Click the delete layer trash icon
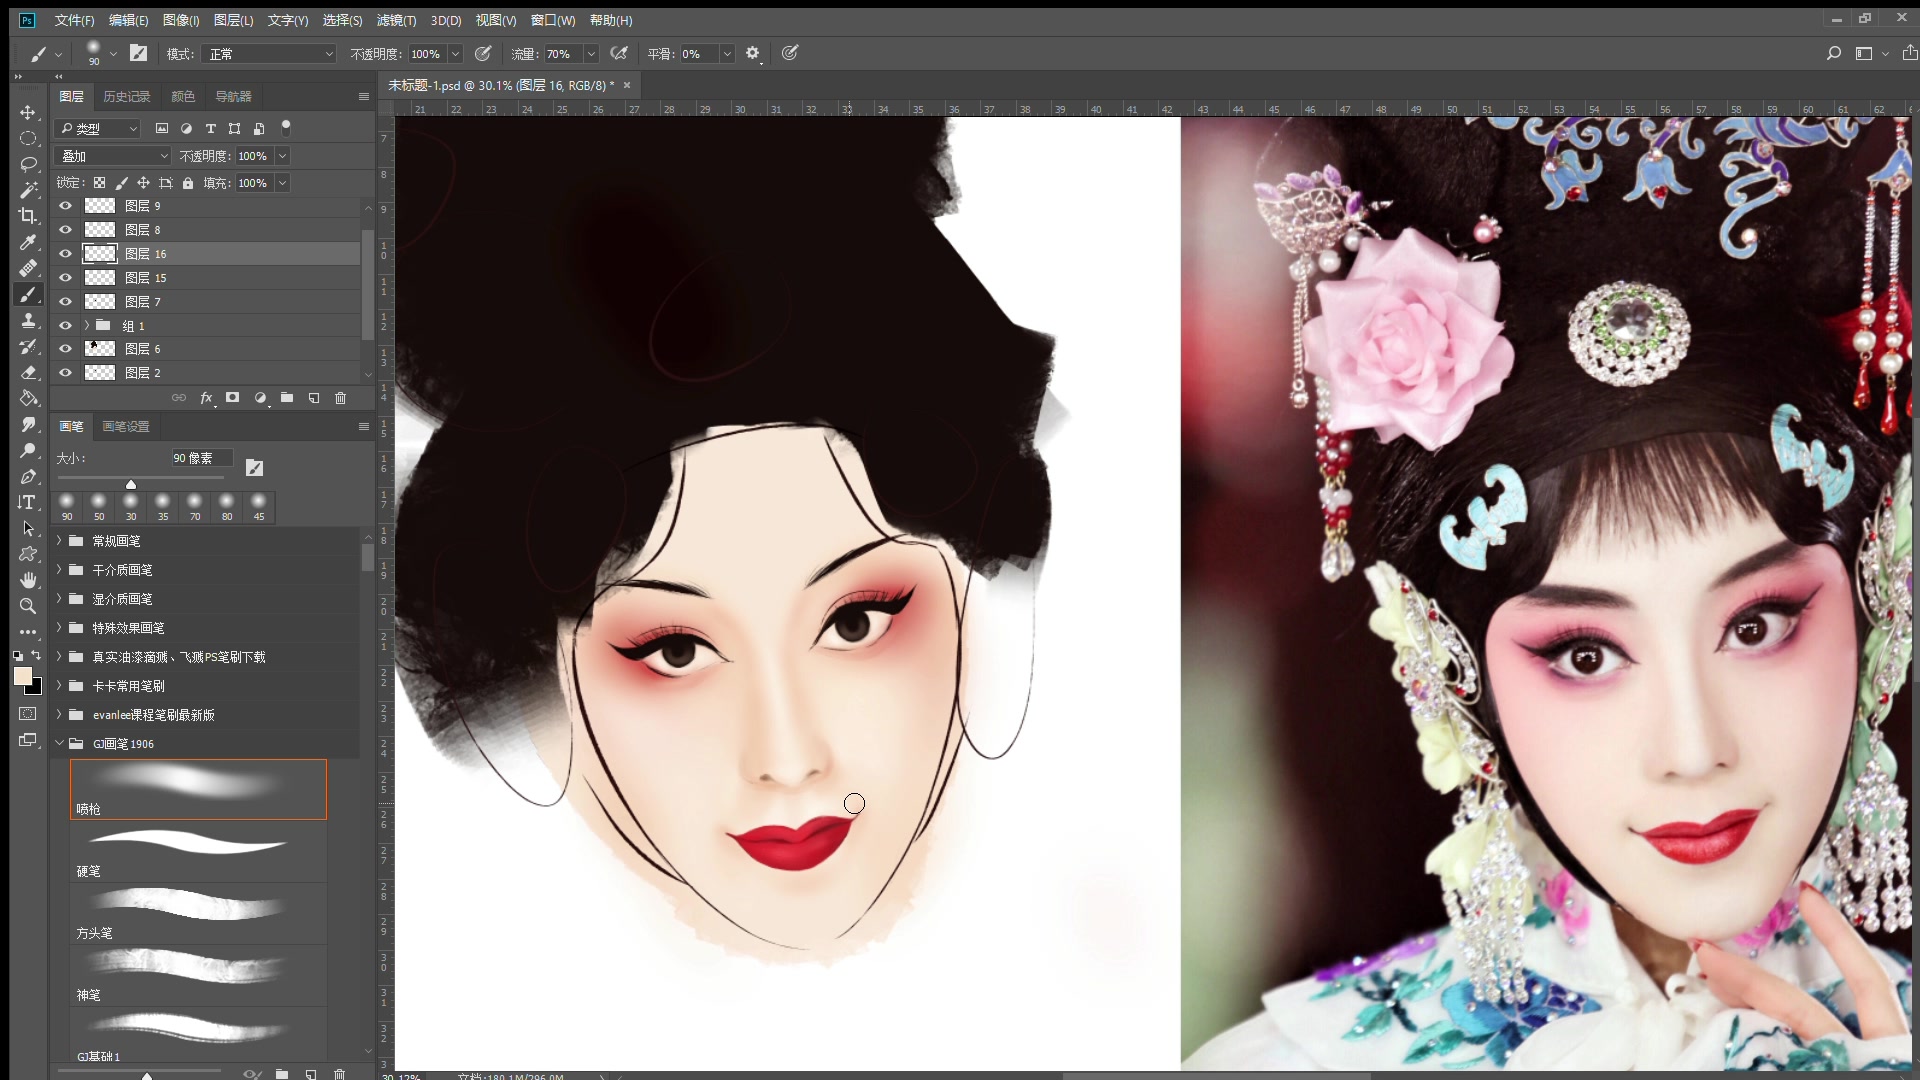This screenshot has width=1920, height=1080. (x=340, y=398)
